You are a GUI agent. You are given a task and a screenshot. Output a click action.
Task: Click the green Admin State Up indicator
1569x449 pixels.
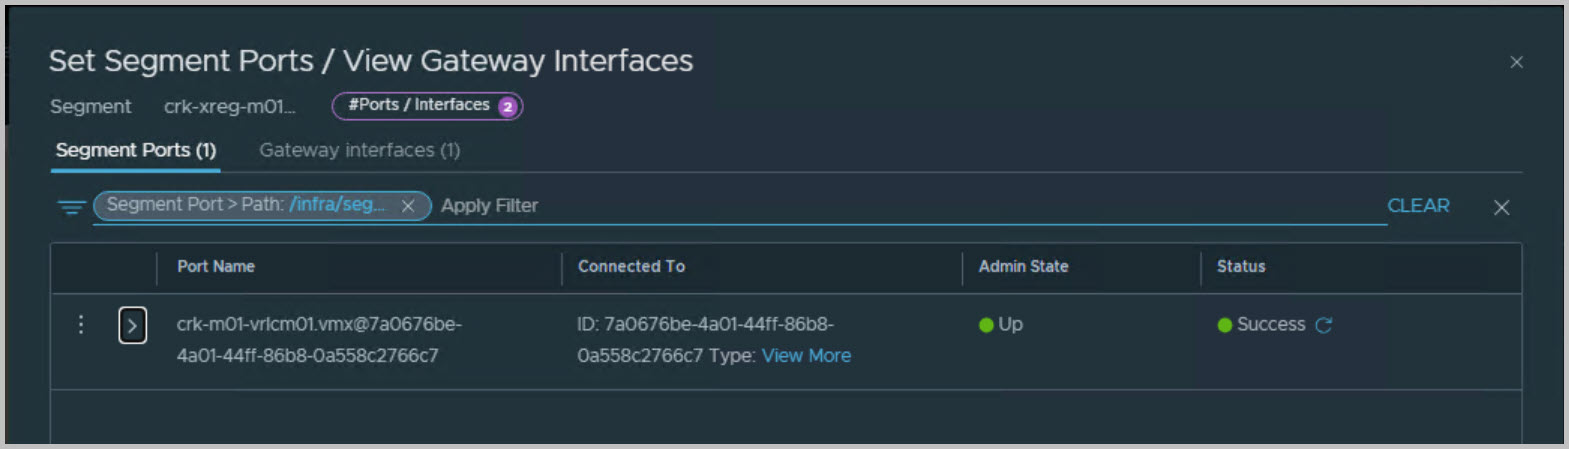coord(986,325)
